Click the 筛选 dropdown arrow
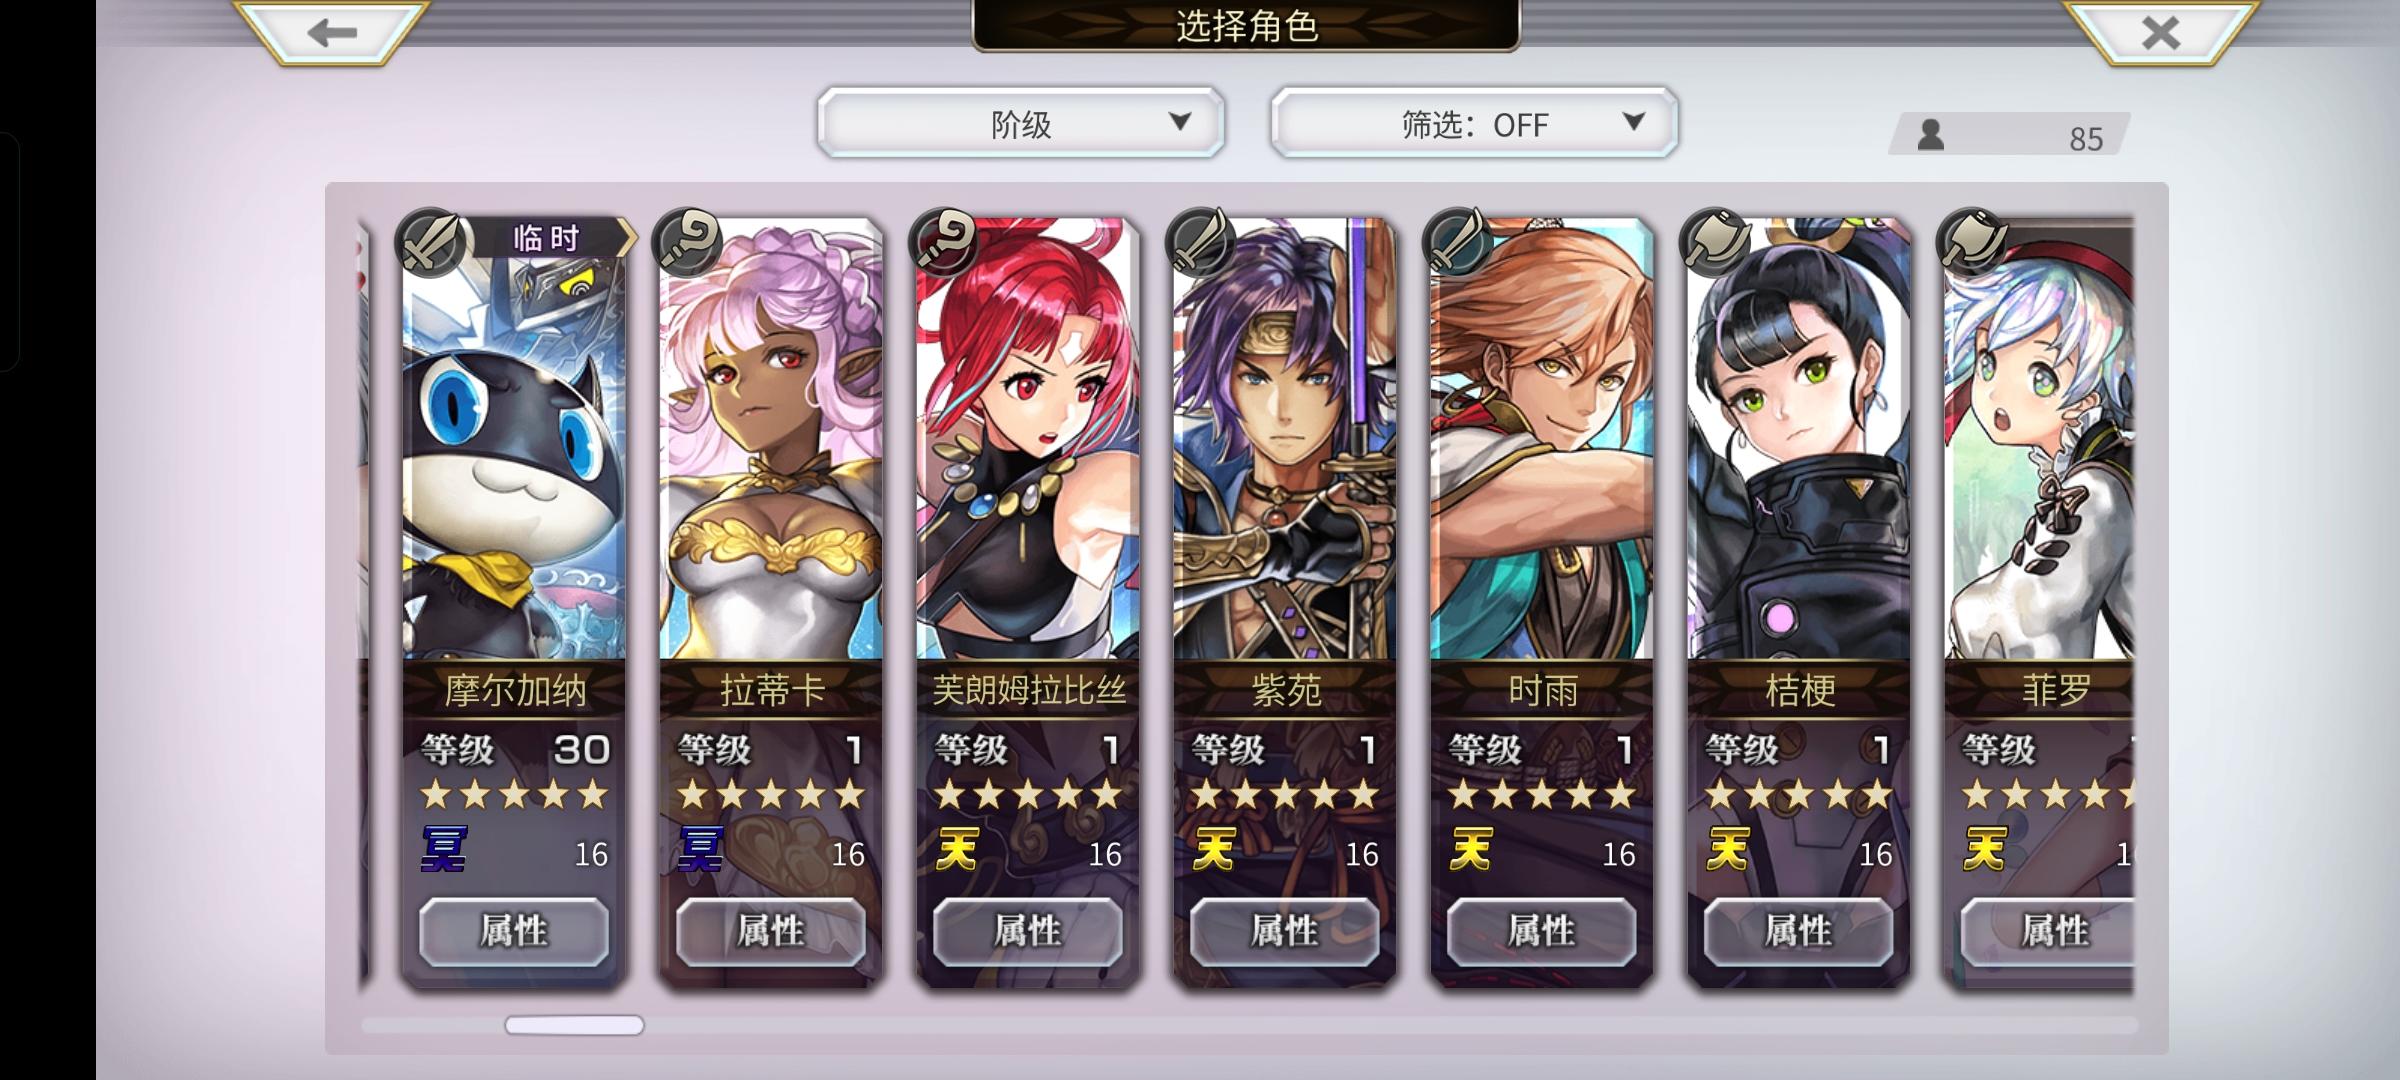The height and width of the screenshot is (1080, 2400). pyautogui.click(x=1633, y=122)
